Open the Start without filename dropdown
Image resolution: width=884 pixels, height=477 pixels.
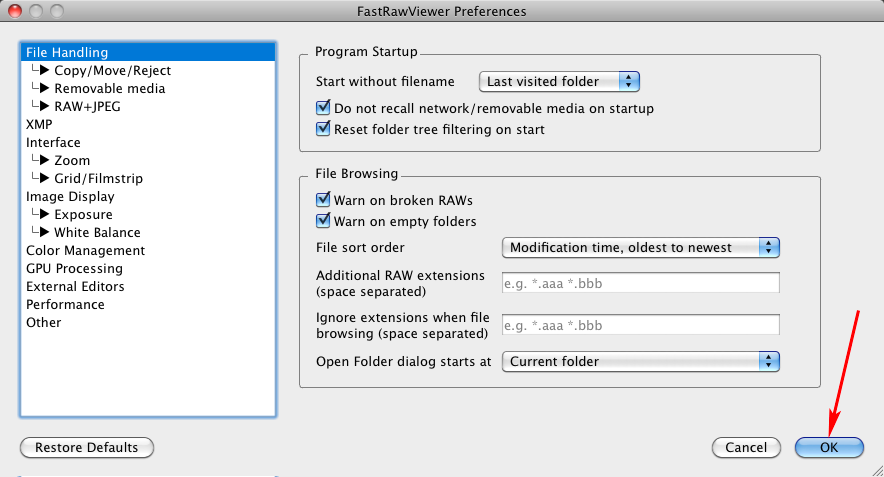tap(559, 81)
